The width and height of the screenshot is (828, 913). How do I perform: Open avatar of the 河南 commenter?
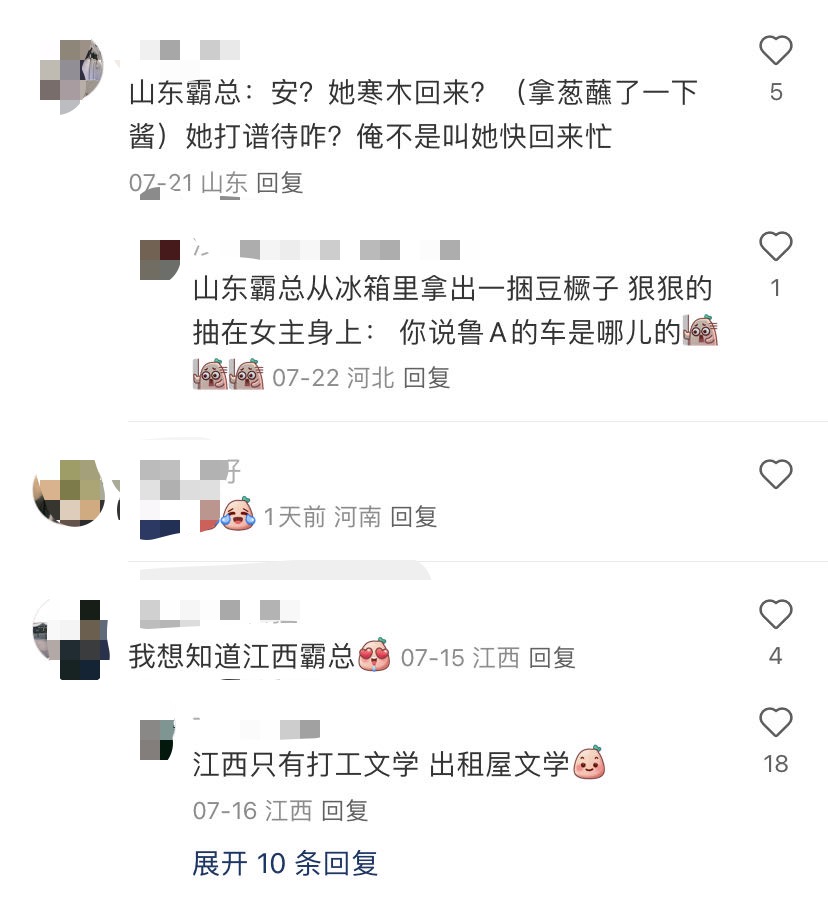point(70,493)
